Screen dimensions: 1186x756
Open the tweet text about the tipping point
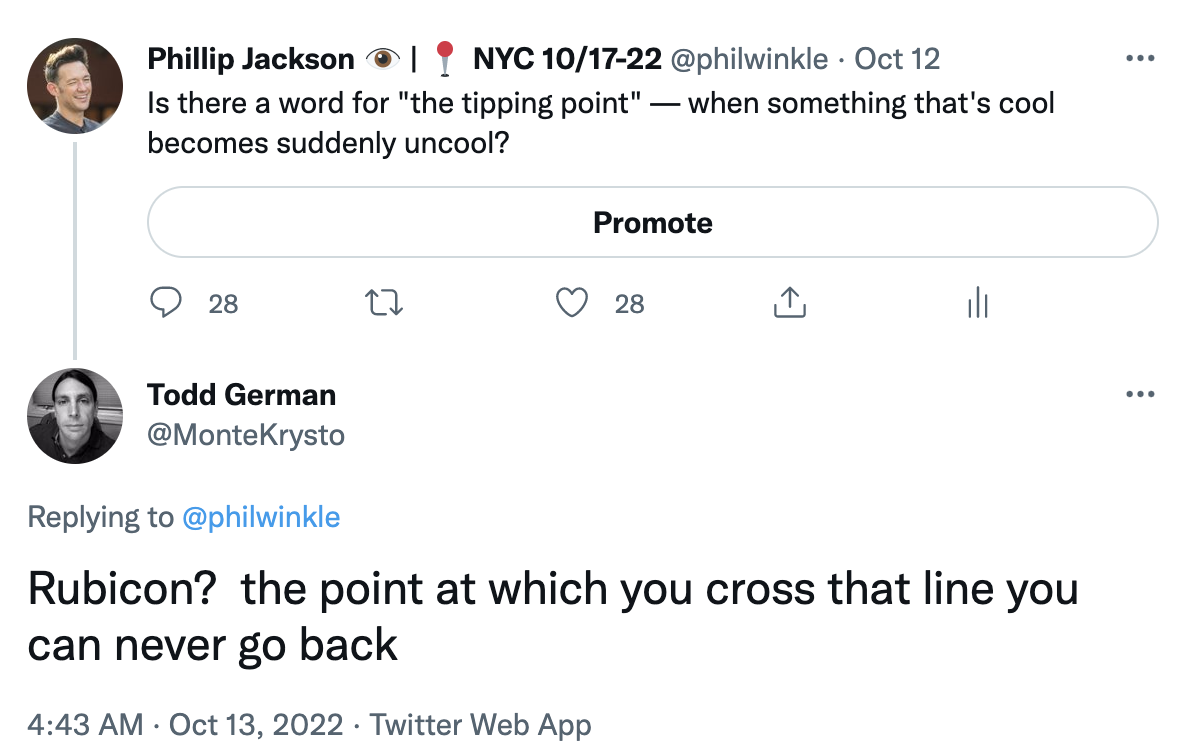600,123
